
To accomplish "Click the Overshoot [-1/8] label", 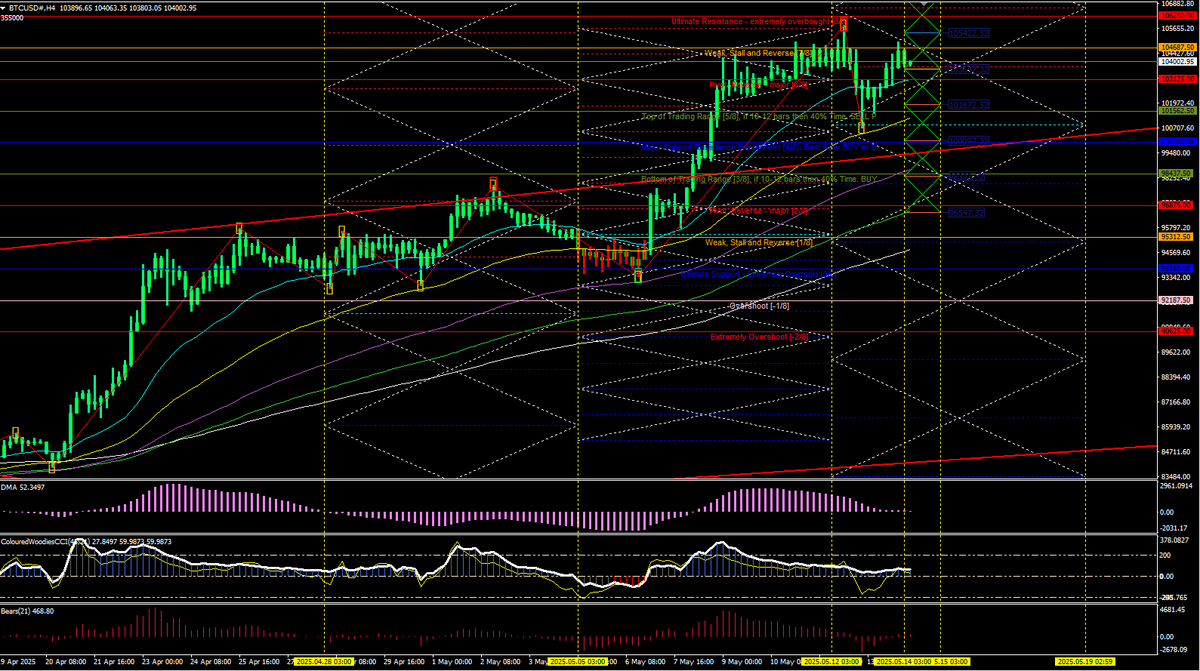I will point(758,305).
